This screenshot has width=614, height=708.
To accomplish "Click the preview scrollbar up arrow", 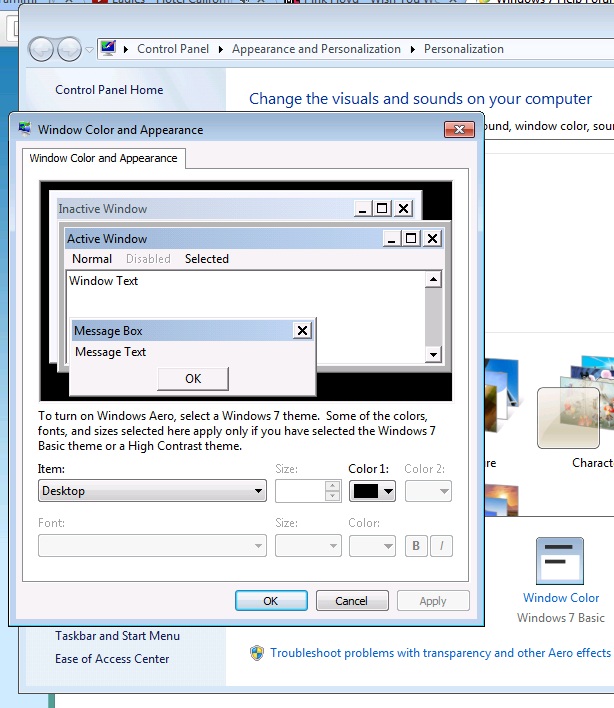I will (433, 279).
